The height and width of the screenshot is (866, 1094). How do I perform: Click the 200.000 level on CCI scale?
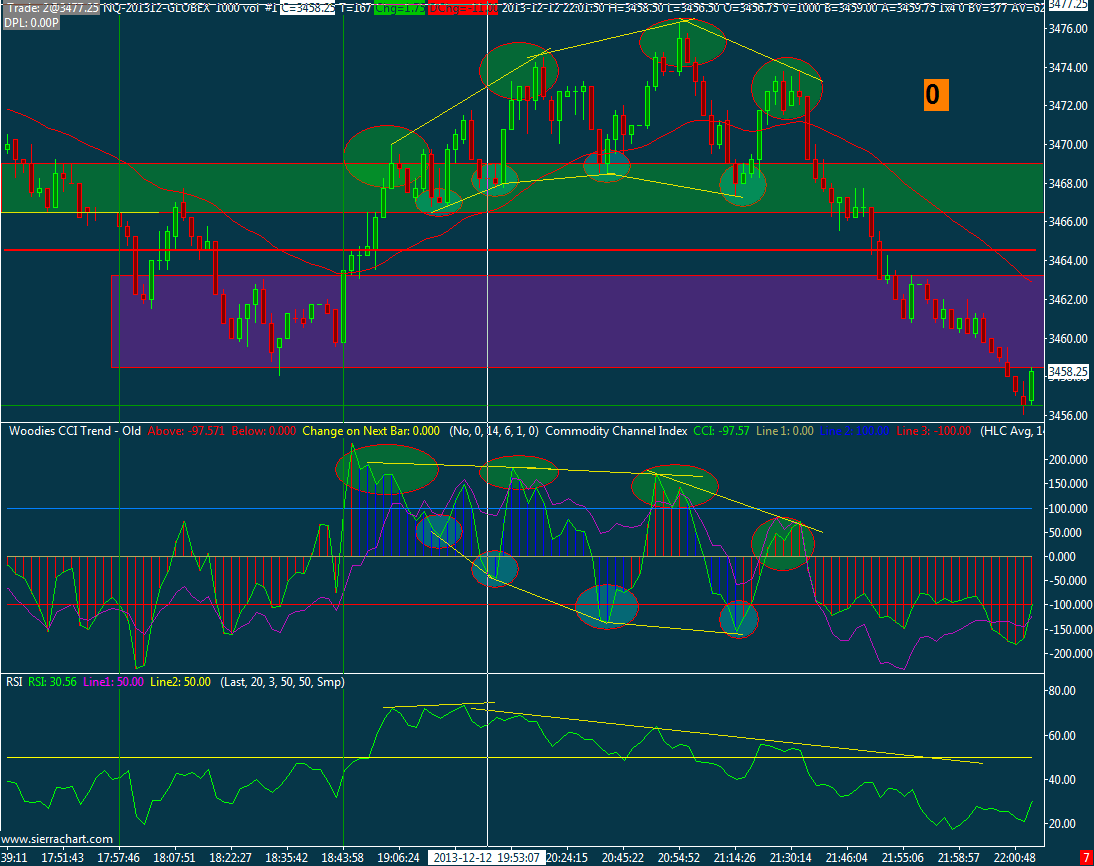pyautogui.click(x=1067, y=460)
